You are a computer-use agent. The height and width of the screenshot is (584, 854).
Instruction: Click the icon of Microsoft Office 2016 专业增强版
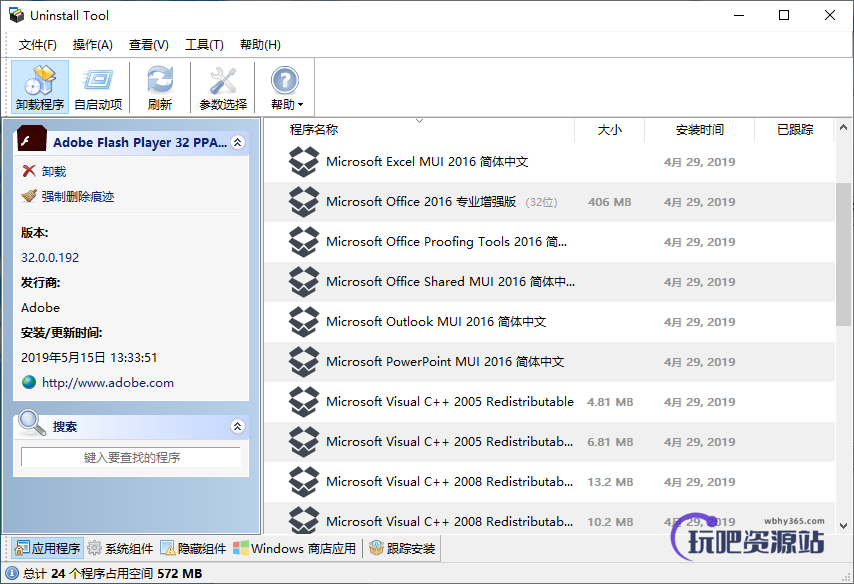pyautogui.click(x=303, y=202)
